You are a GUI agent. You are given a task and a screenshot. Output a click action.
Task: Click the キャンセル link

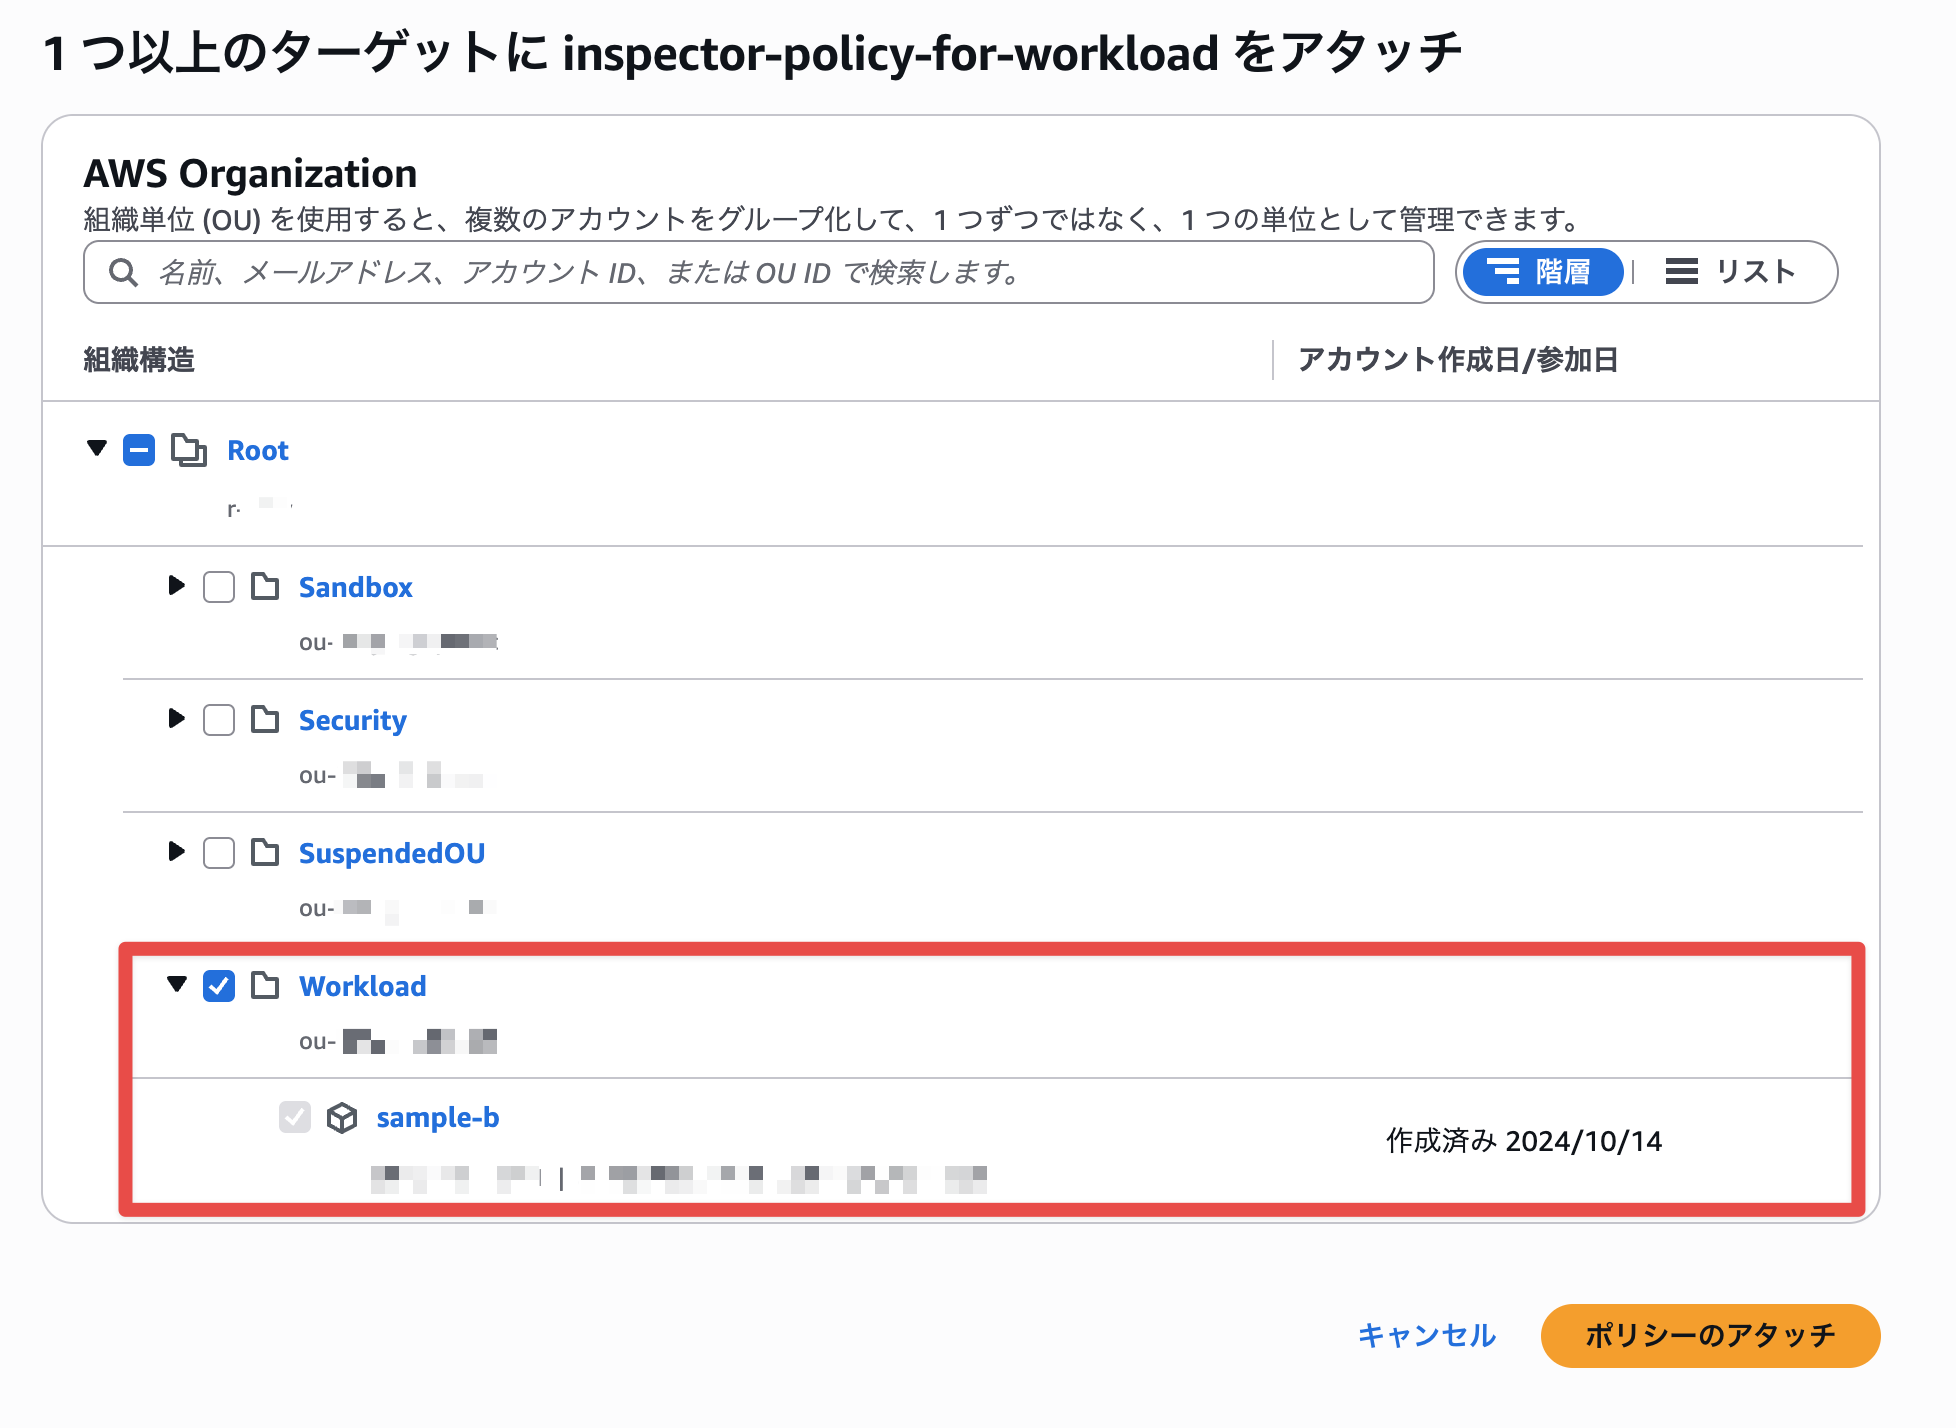click(1426, 1335)
